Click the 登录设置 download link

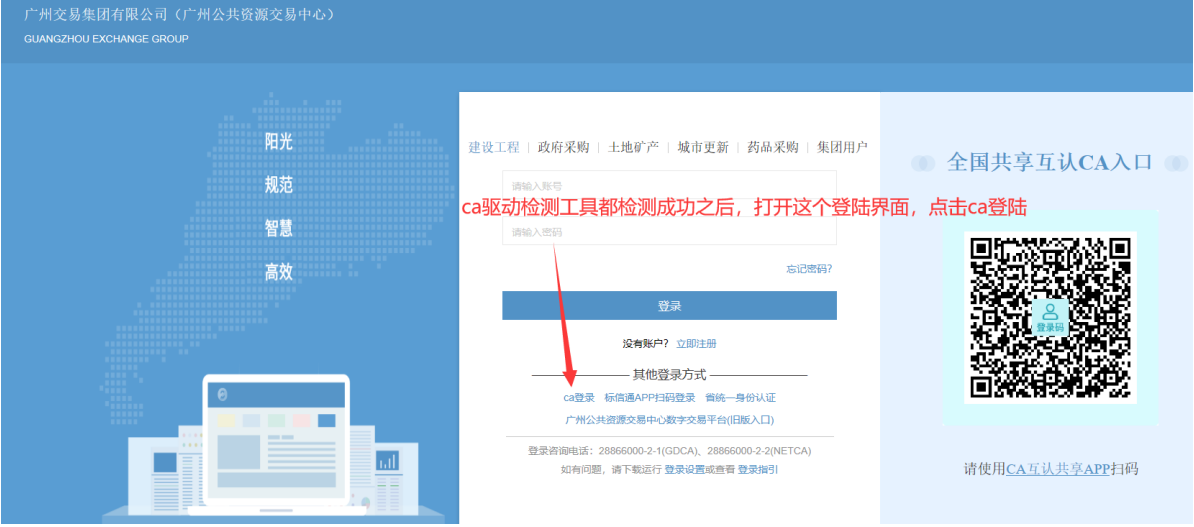[x=684, y=469]
